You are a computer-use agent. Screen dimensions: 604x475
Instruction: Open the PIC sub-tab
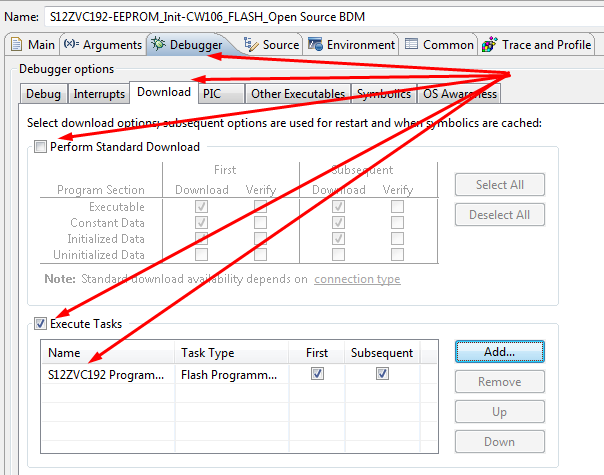tap(221, 94)
